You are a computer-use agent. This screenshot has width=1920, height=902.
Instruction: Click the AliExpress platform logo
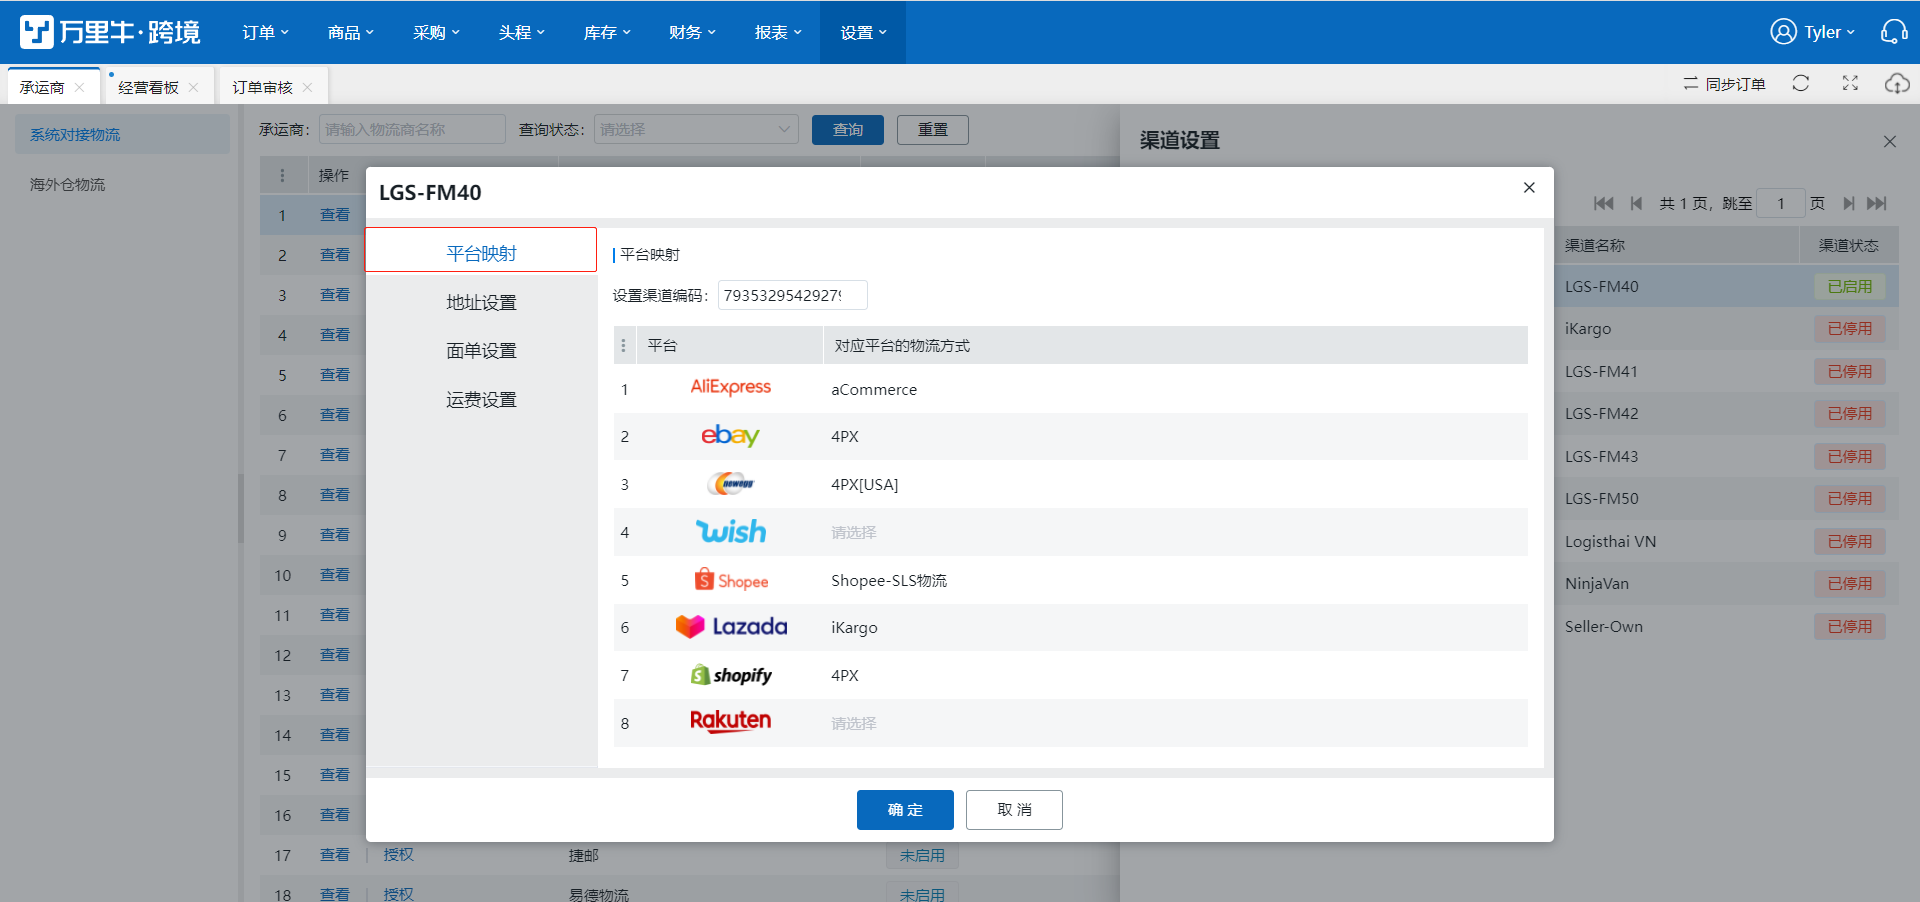[x=730, y=388]
